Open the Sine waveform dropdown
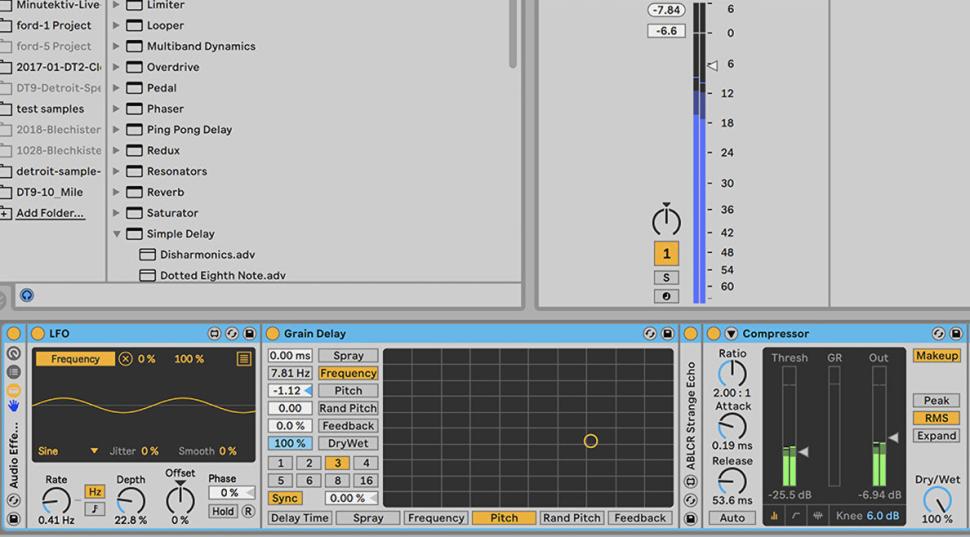This screenshot has width=970, height=537. pyautogui.click(x=95, y=451)
